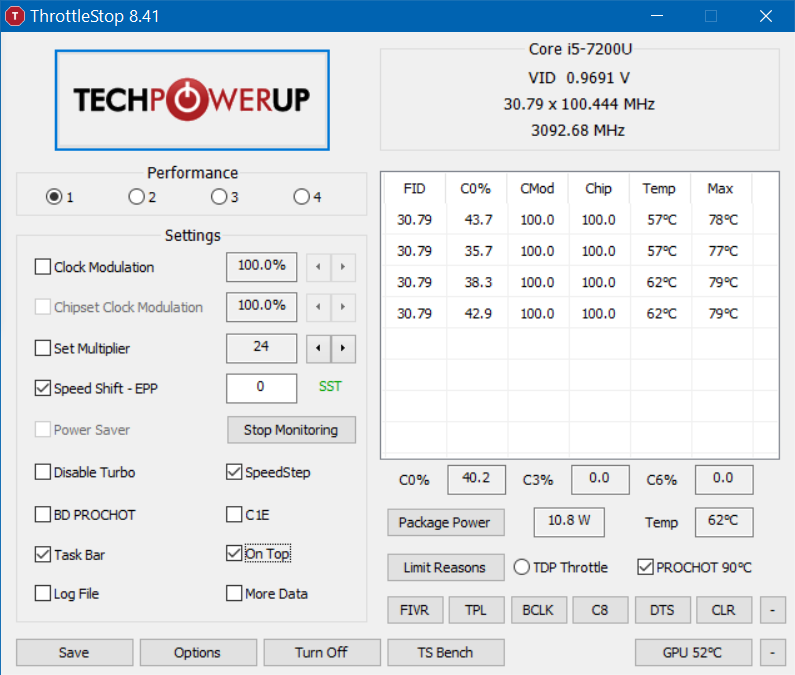Open Package Power readout
Screen dimensions: 795x675
tap(446, 522)
